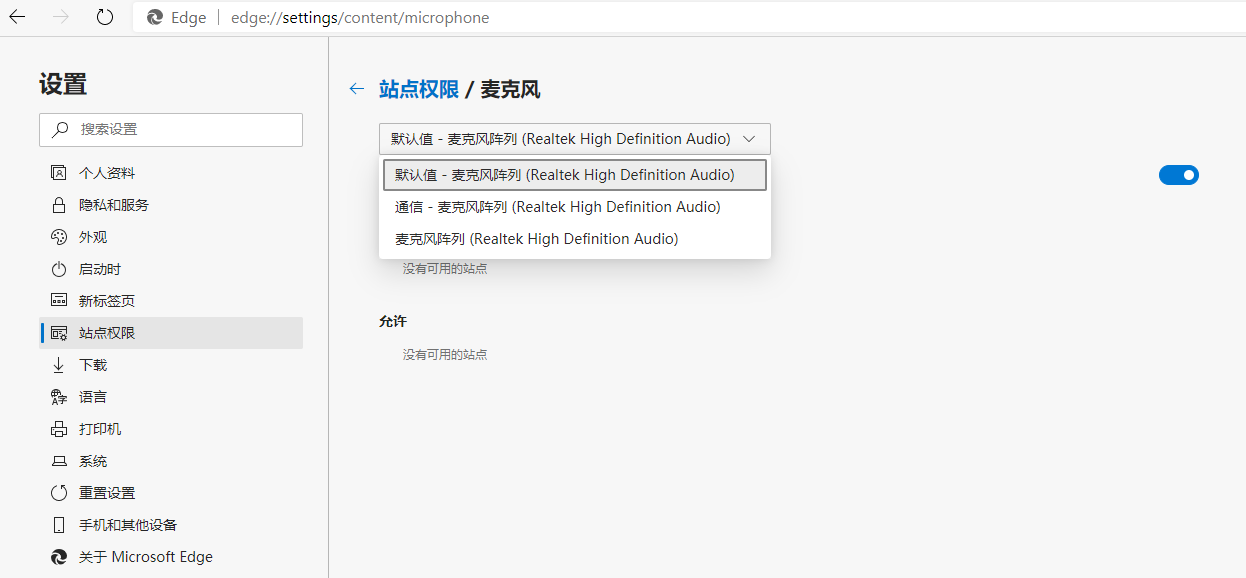Reload the page with the refresh icon
The height and width of the screenshot is (578, 1246).
(x=105, y=17)
